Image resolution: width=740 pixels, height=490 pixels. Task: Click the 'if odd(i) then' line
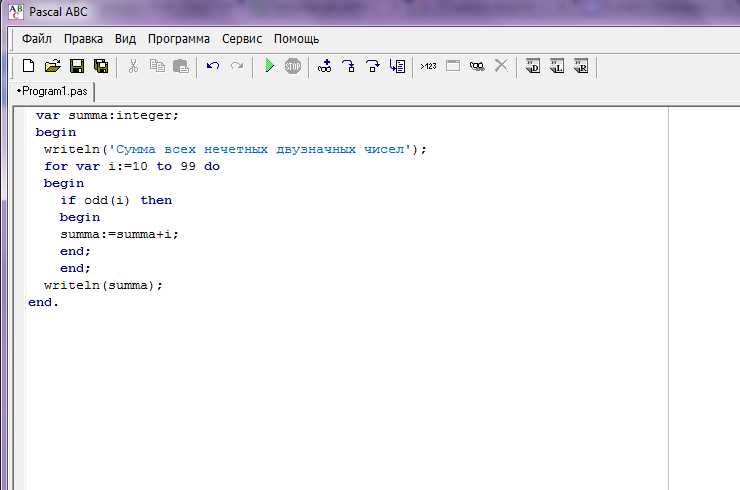tap(116, 200)
